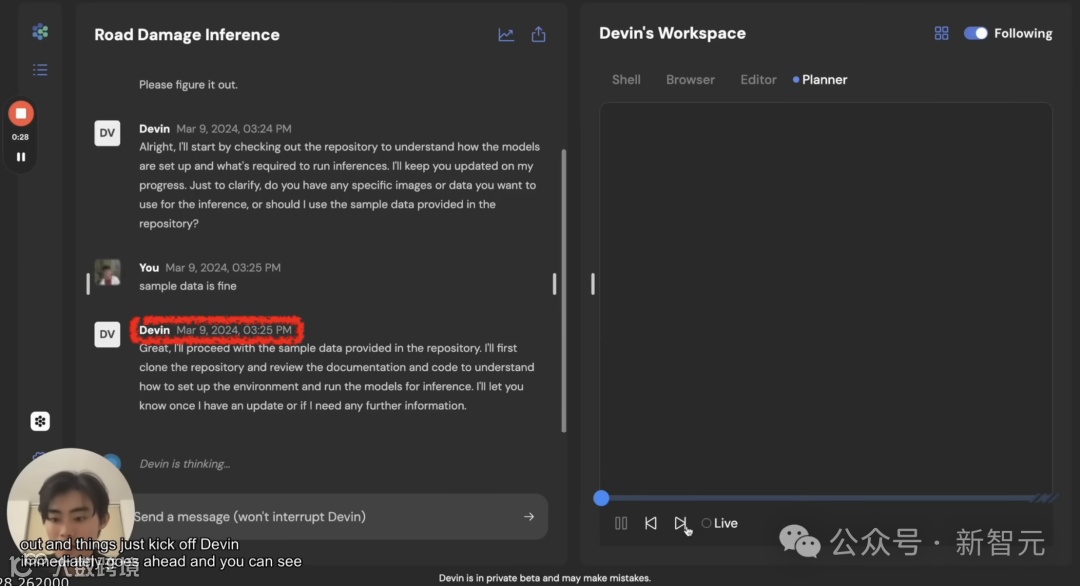Viewport: 1080px width, 586px height.
Task: Pause the recording timer
Action: click(21, 157)
